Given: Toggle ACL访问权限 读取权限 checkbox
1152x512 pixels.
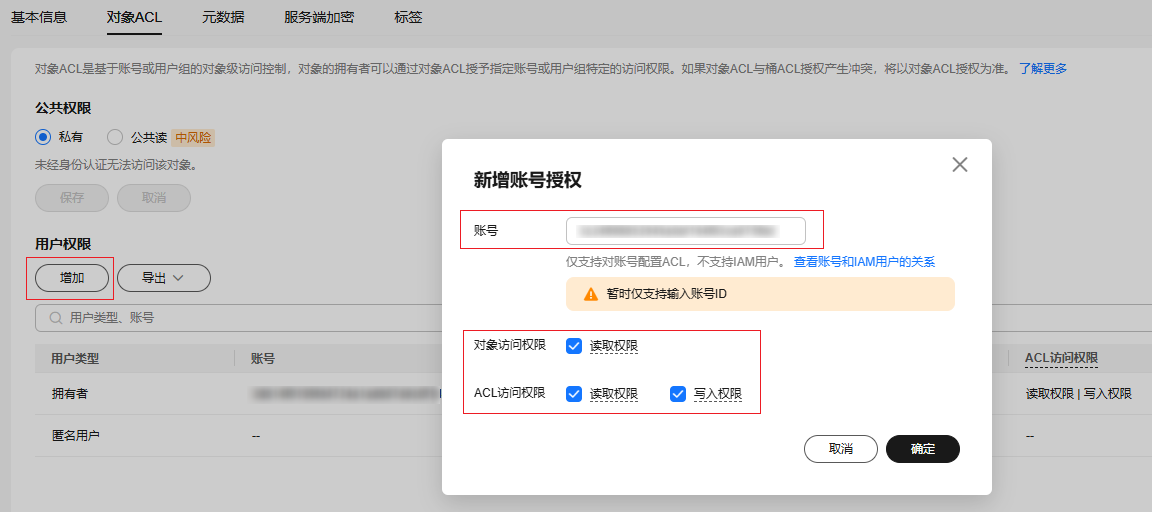Looking at the screenshot, I should [575, 394].
